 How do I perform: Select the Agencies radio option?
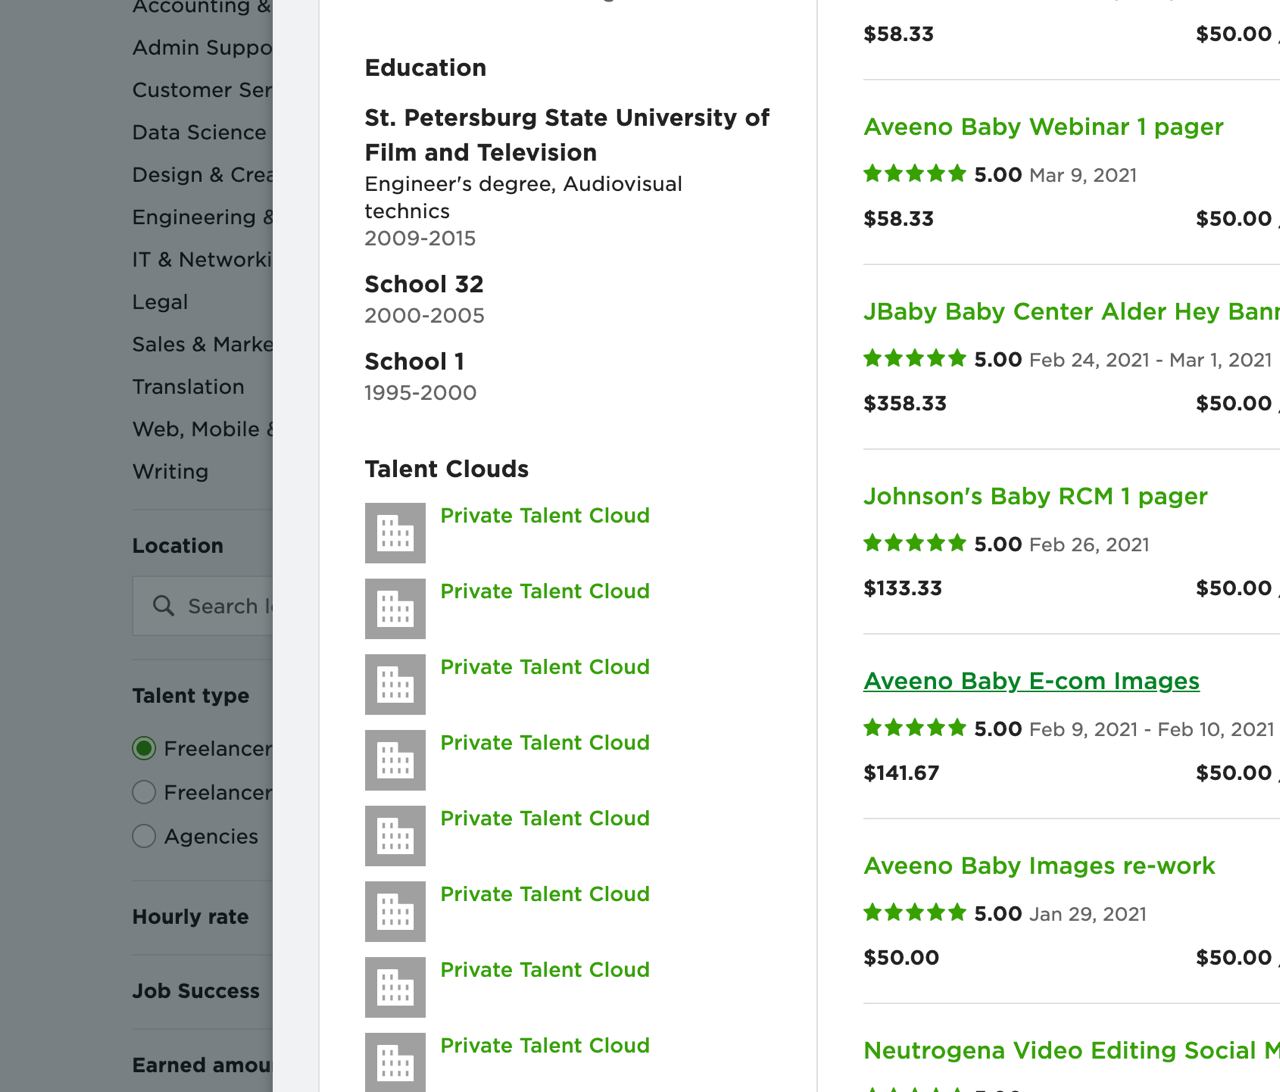coord(144,836)
